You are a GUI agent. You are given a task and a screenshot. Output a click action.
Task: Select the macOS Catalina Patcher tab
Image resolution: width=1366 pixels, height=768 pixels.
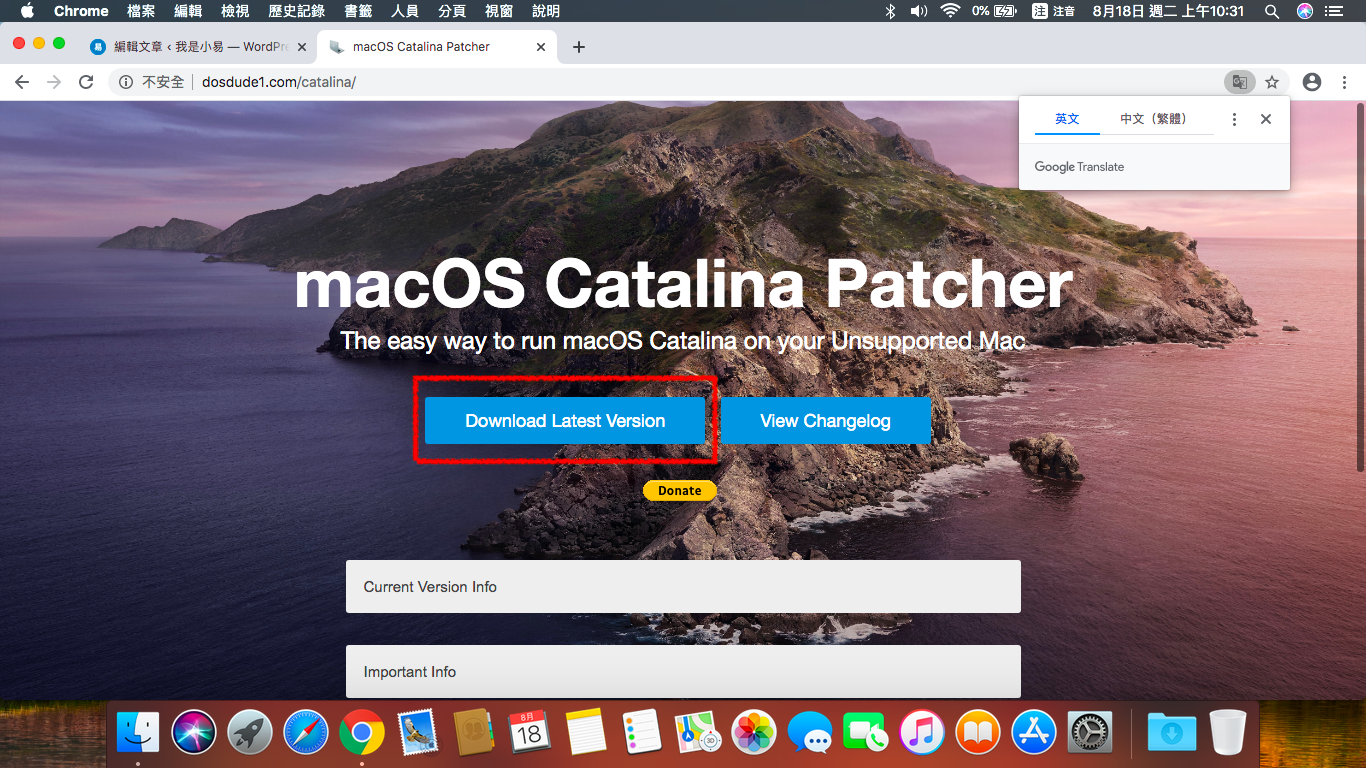pyautogui.click(x=437, y=47)
